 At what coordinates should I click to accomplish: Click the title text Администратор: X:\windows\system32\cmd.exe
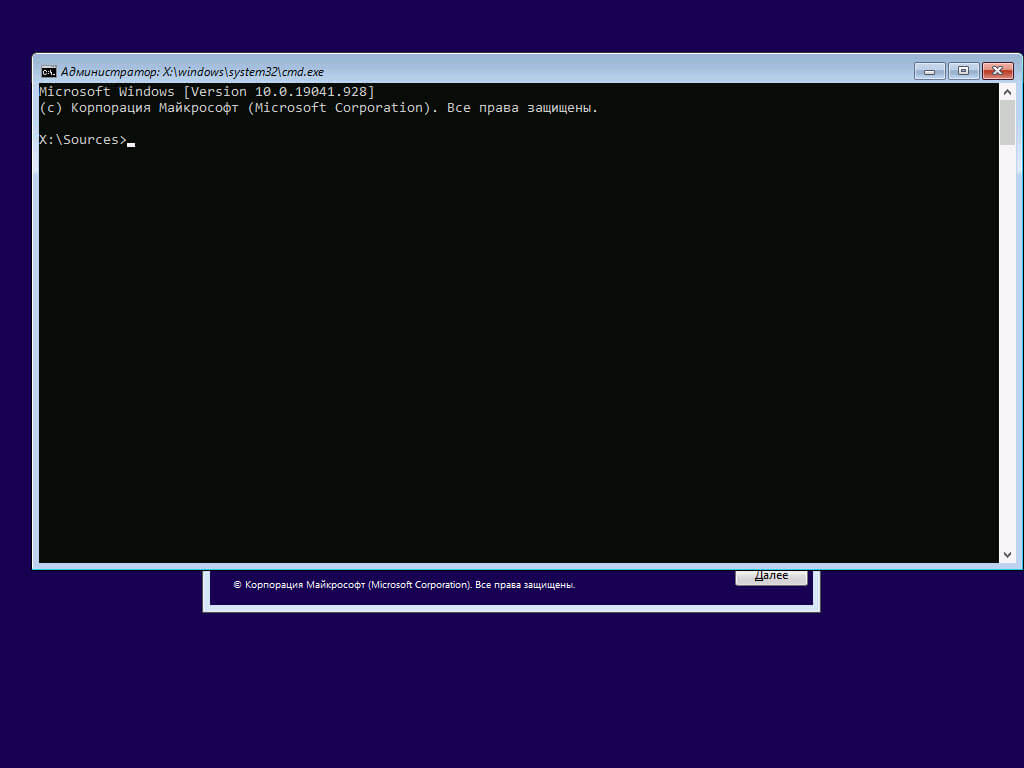pyautogui.click(x=192, y=72)
